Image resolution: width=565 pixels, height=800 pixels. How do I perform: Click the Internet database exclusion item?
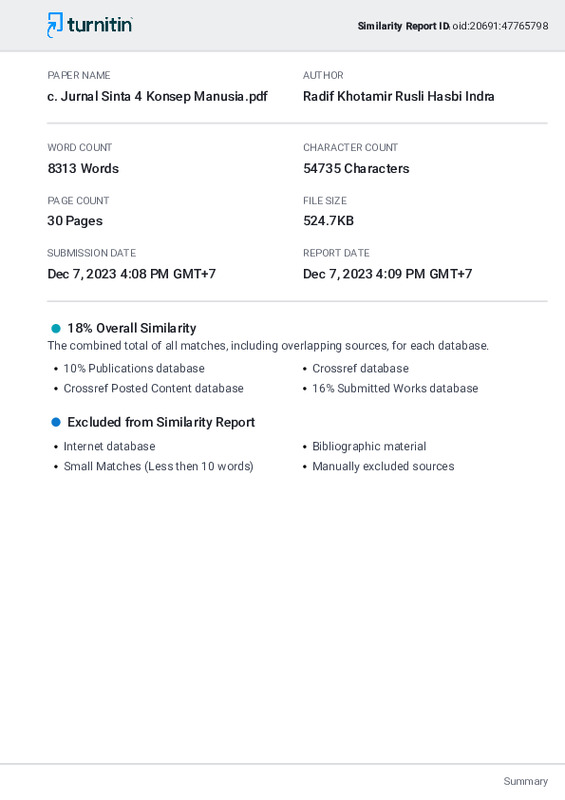pos(109,446)
